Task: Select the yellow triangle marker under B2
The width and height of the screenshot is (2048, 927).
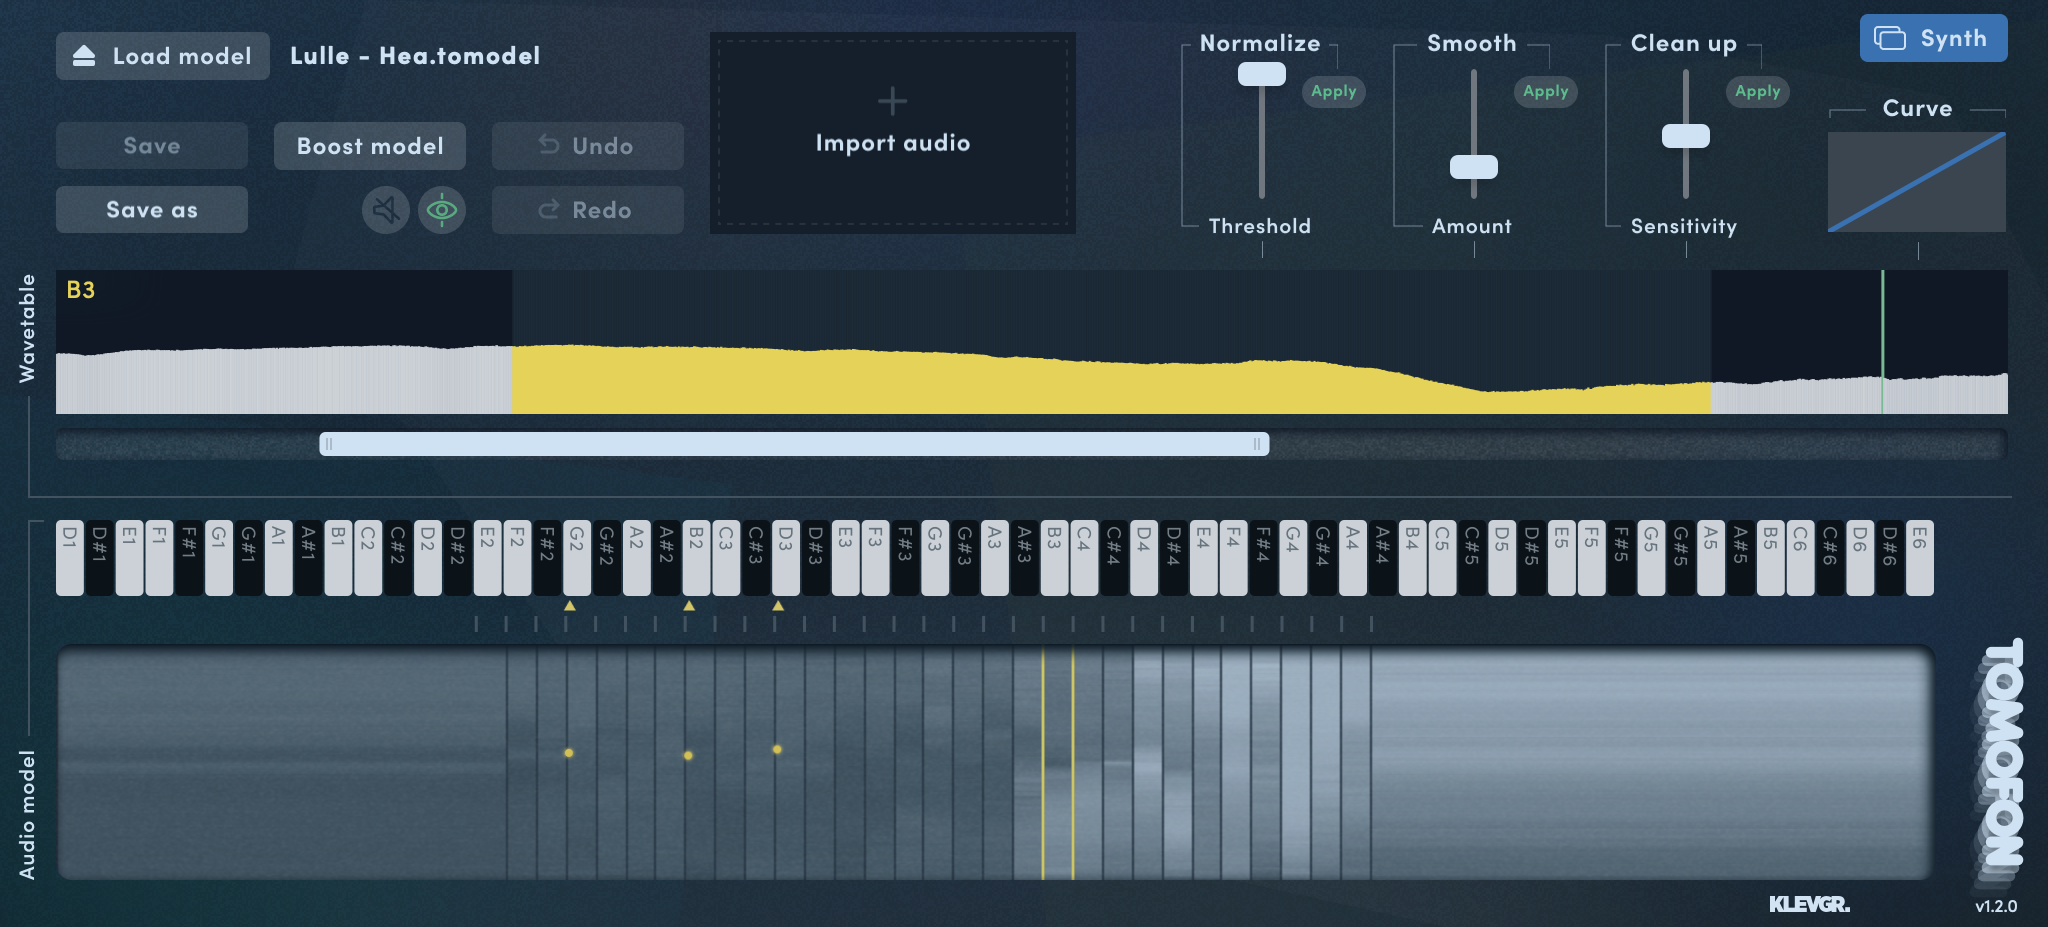Action: coord(689,606)
